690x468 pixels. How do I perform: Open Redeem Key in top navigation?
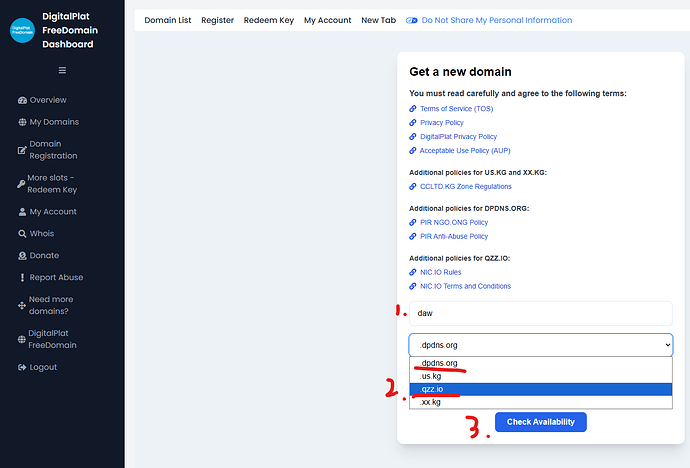click(x=269, y=20)
